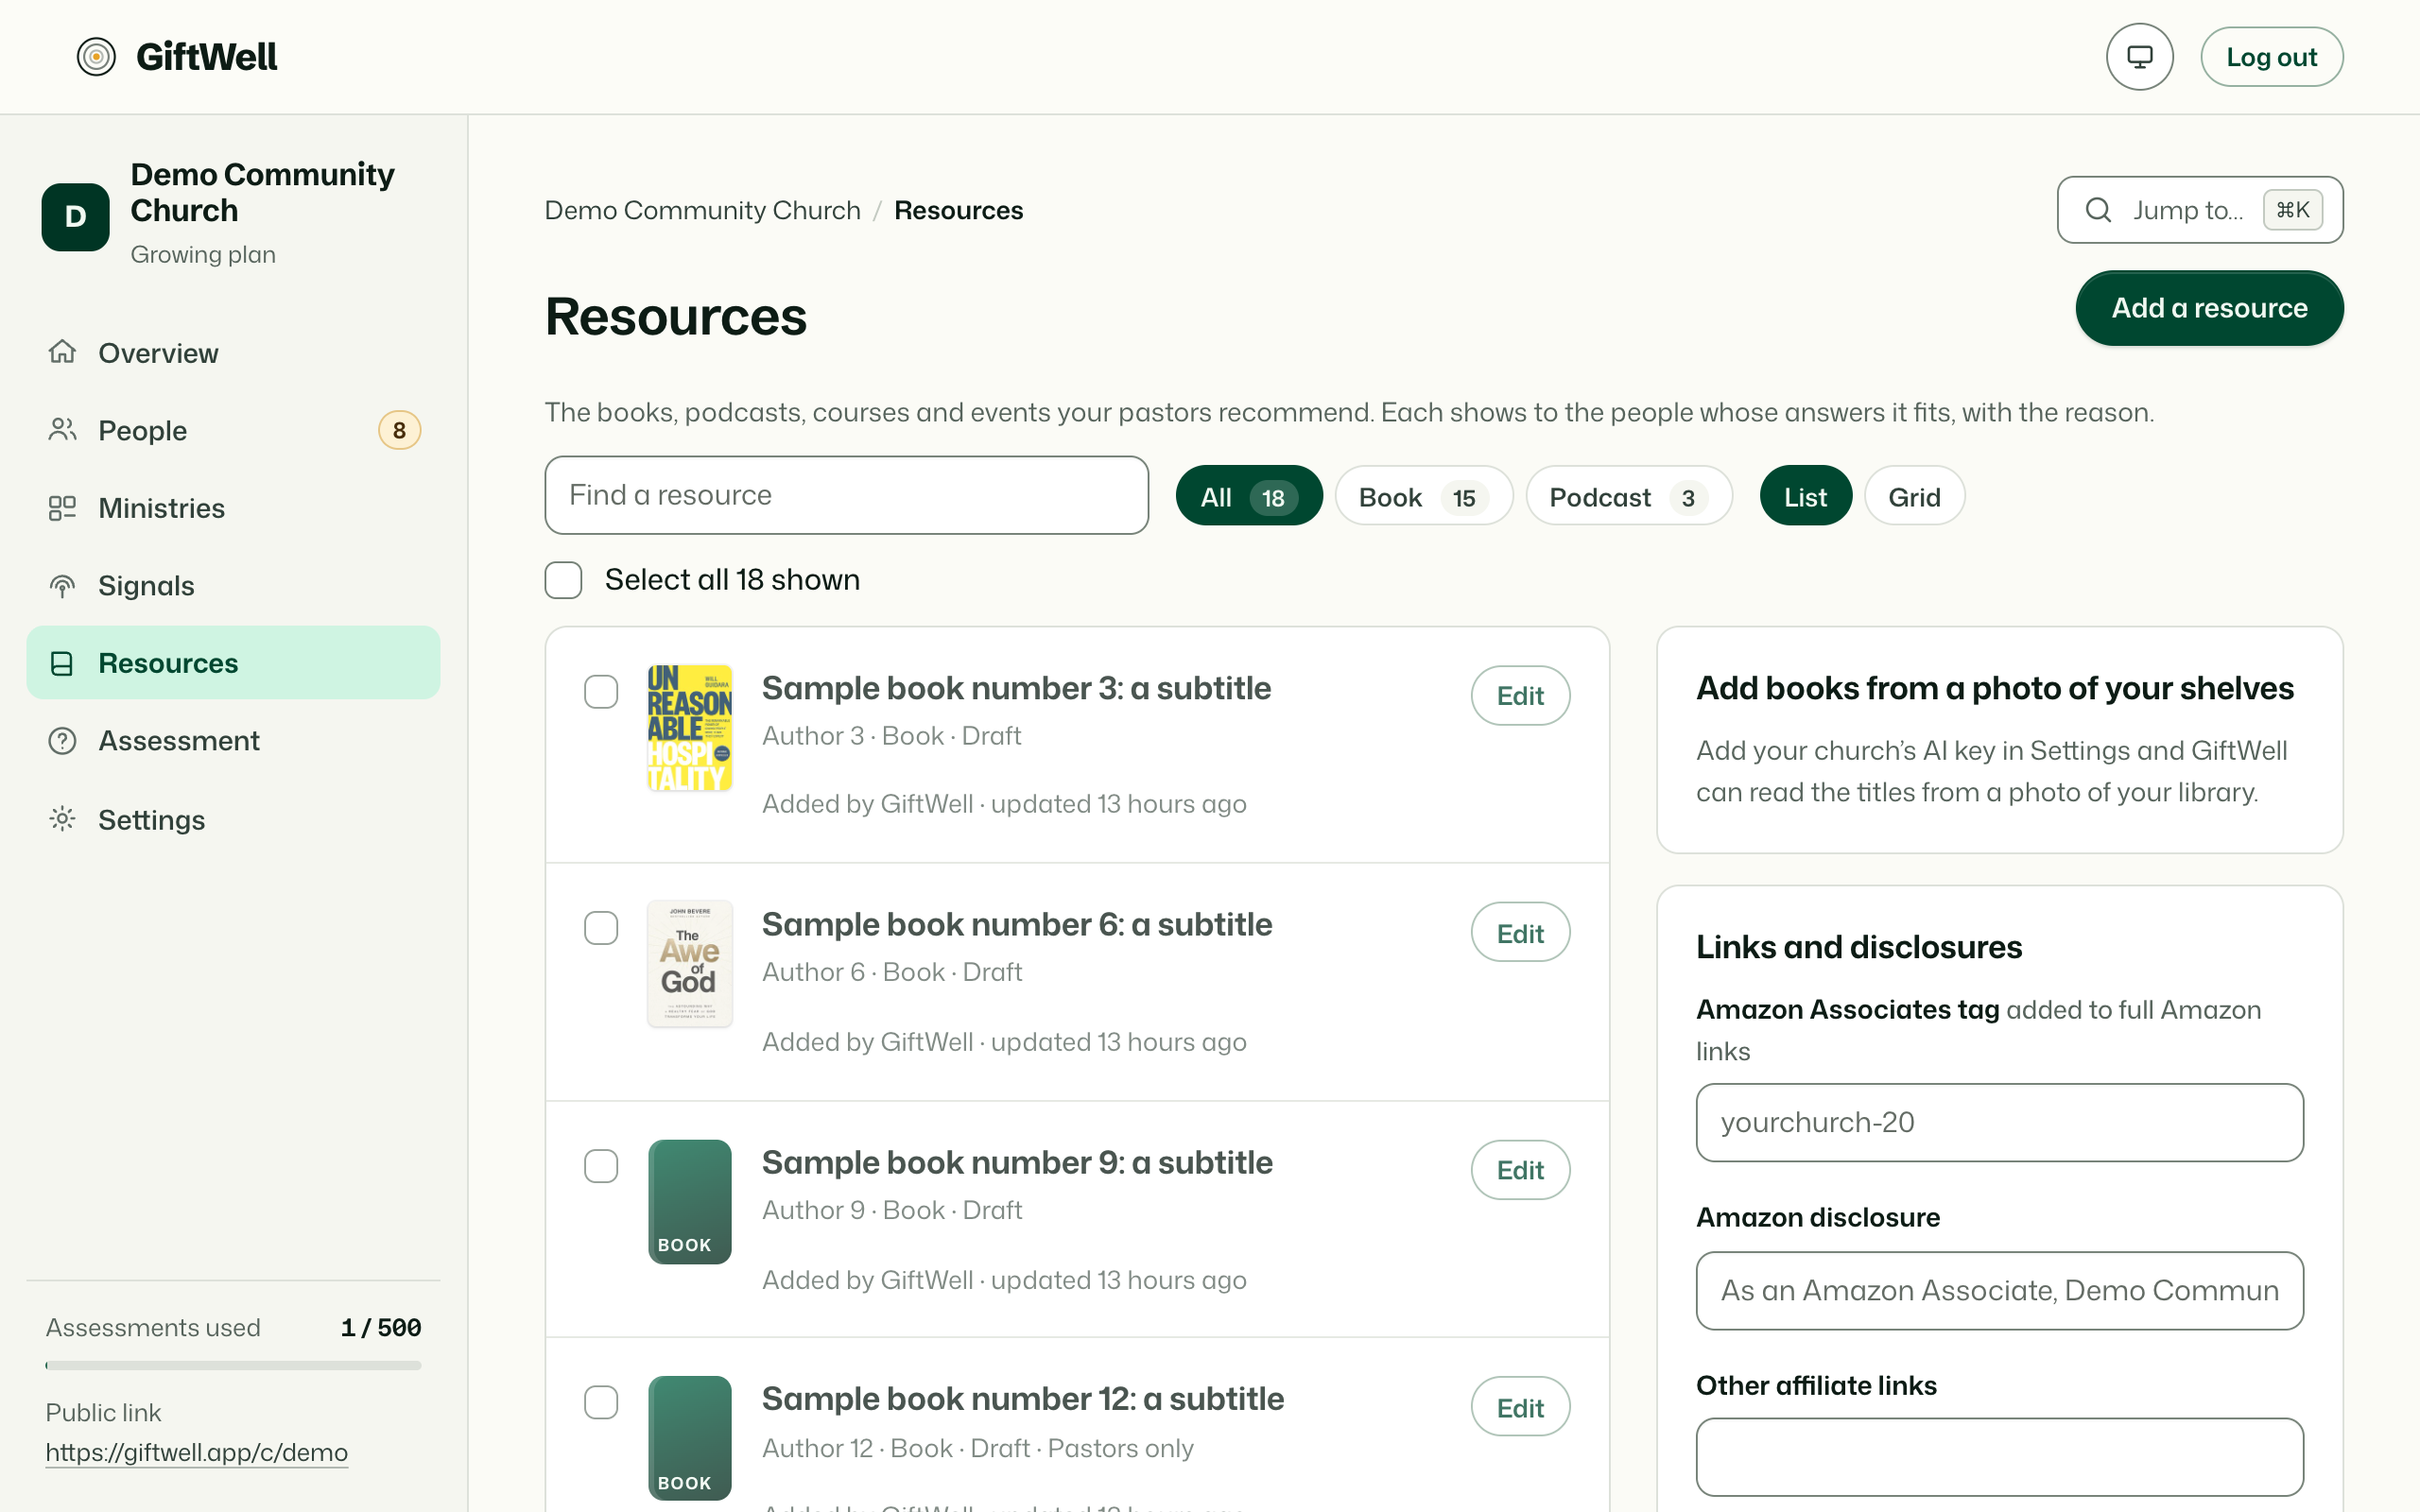Click the People badge showing 8

(399, 430)
